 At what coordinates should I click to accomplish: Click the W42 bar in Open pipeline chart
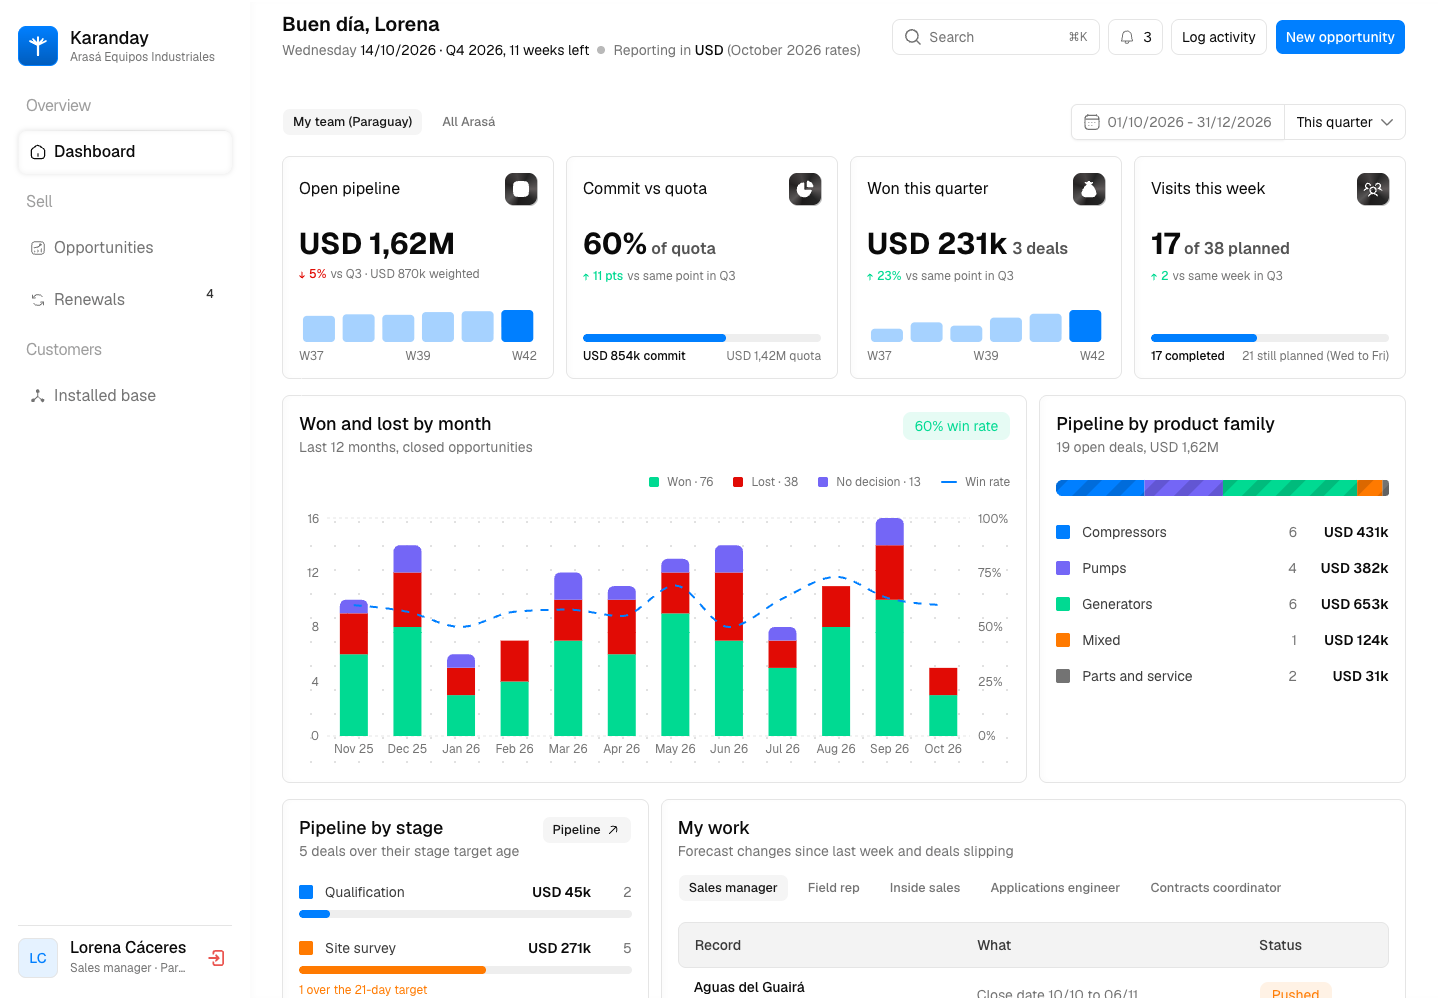(x=517, y=326)
